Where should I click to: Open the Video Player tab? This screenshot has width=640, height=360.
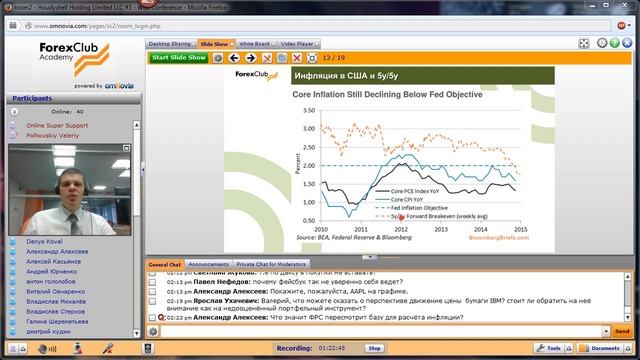click(299, 44)
